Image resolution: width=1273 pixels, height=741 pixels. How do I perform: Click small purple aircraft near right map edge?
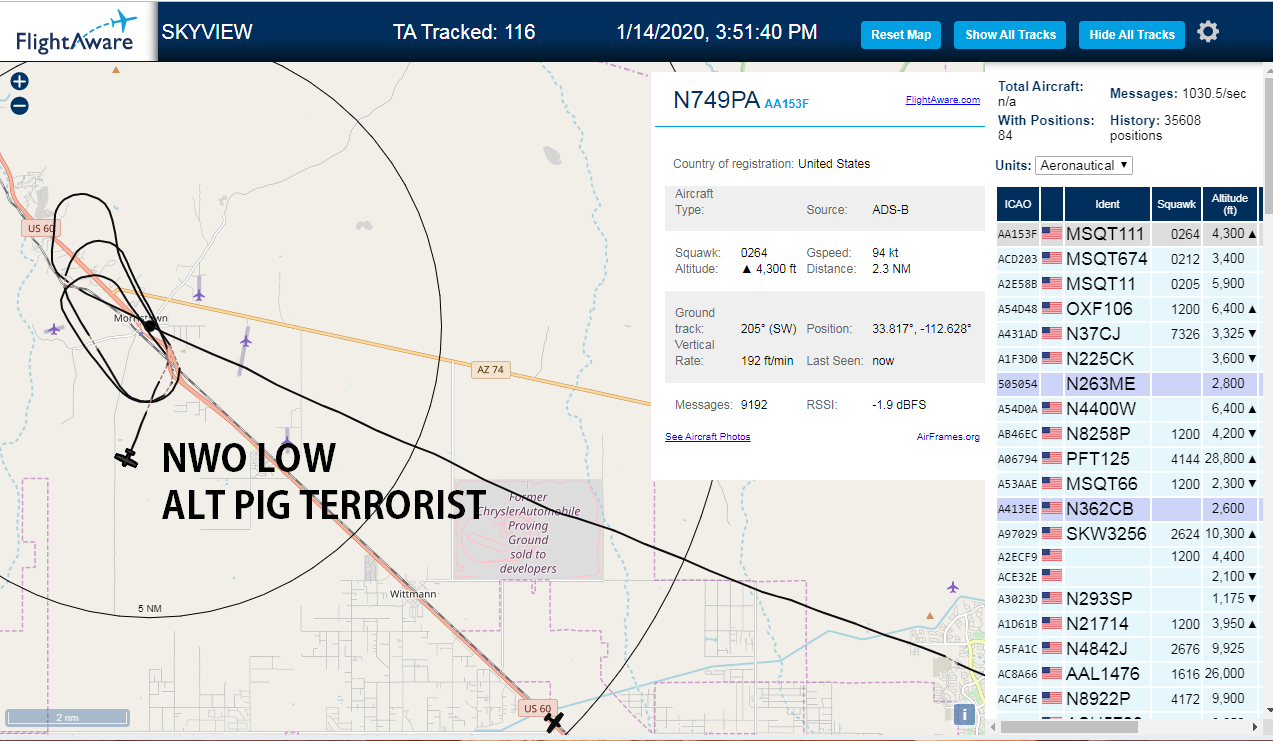coord(952,586)
